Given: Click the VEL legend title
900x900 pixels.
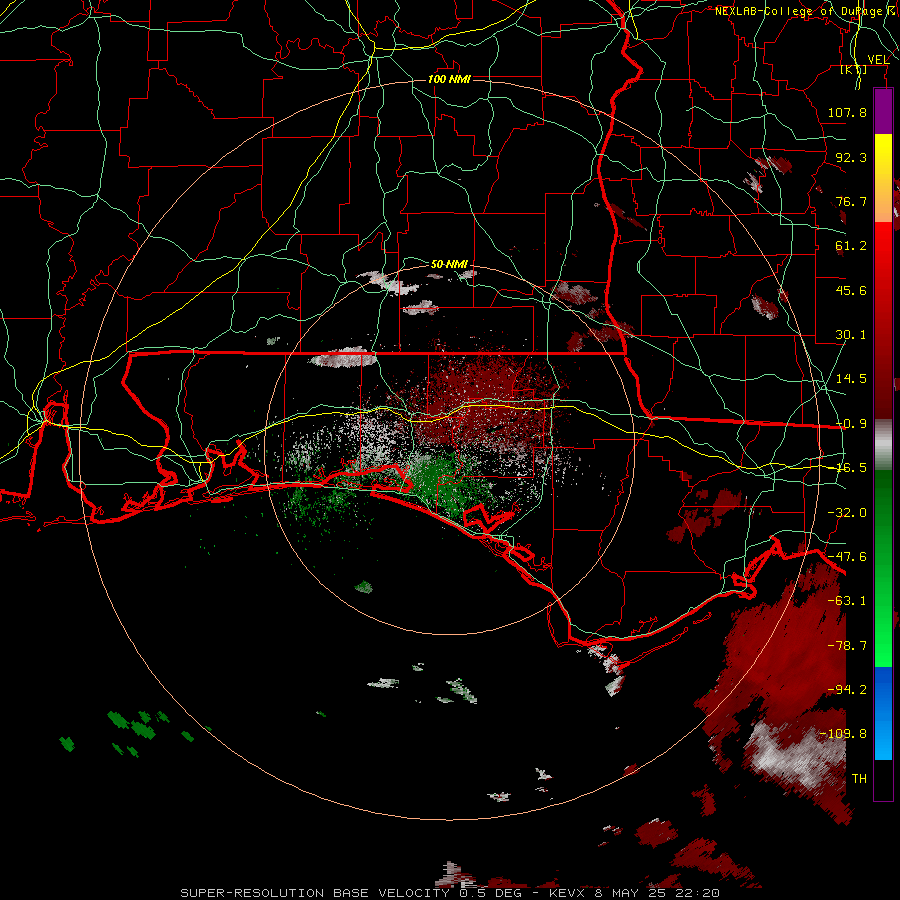Looking at the screenshot, I should click(x=878, y=59).
